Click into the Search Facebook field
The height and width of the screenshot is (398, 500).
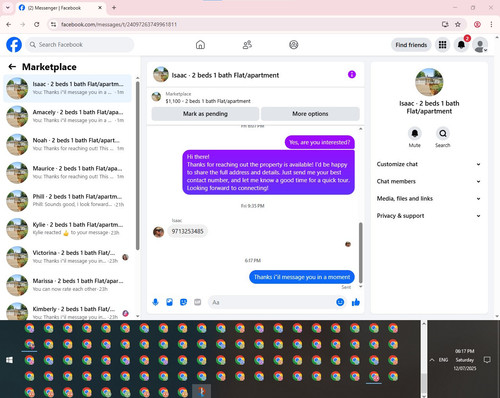80,45
